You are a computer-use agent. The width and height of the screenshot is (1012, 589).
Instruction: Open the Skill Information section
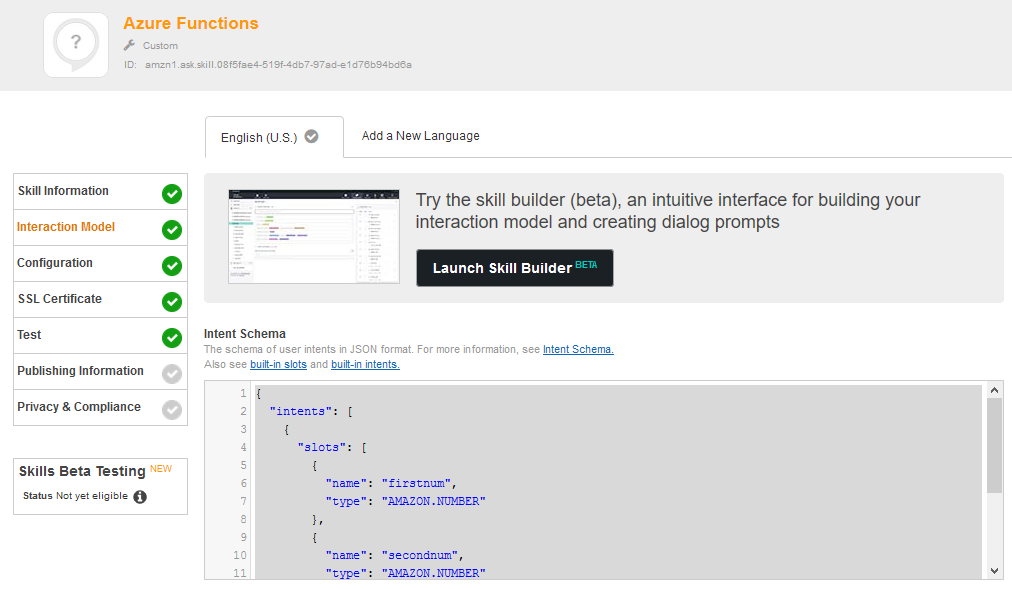(x=101, y=192)
